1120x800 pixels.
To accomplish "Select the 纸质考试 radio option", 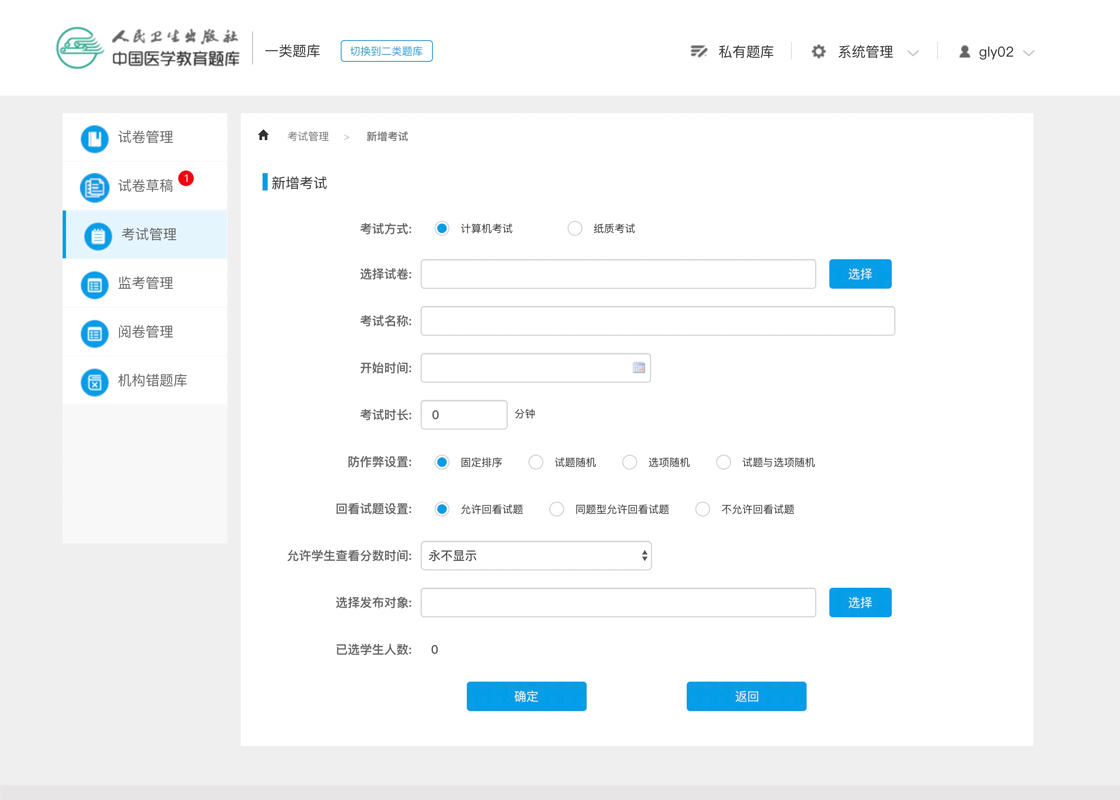I will [575, 229].
